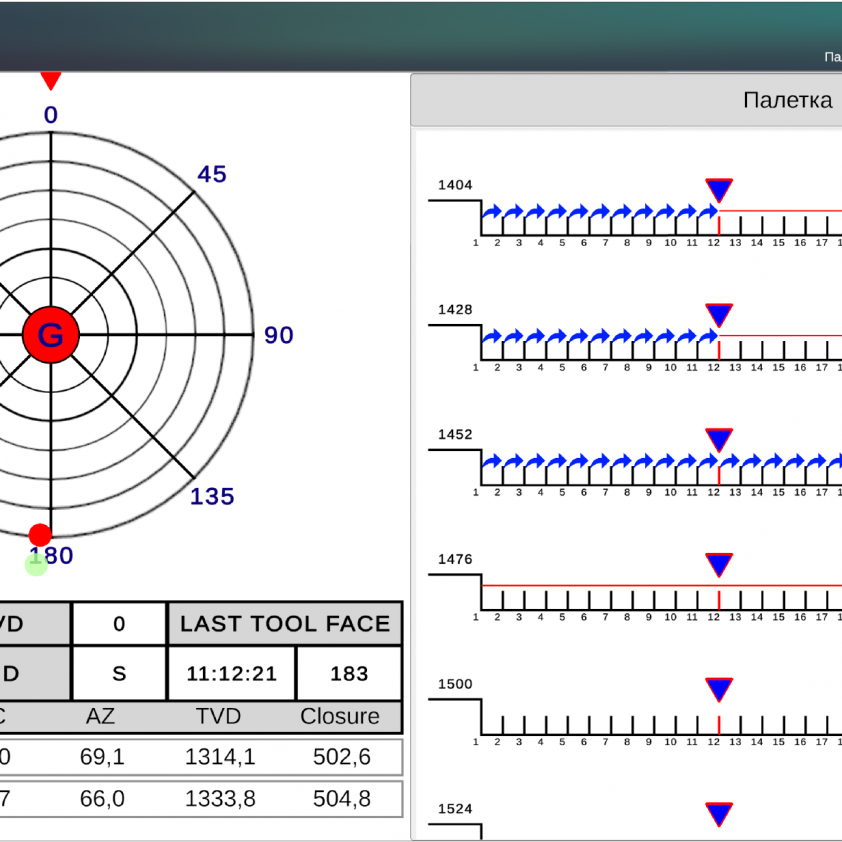Click the LAST TOOL FACE header cell

click(x=285, y=624)
